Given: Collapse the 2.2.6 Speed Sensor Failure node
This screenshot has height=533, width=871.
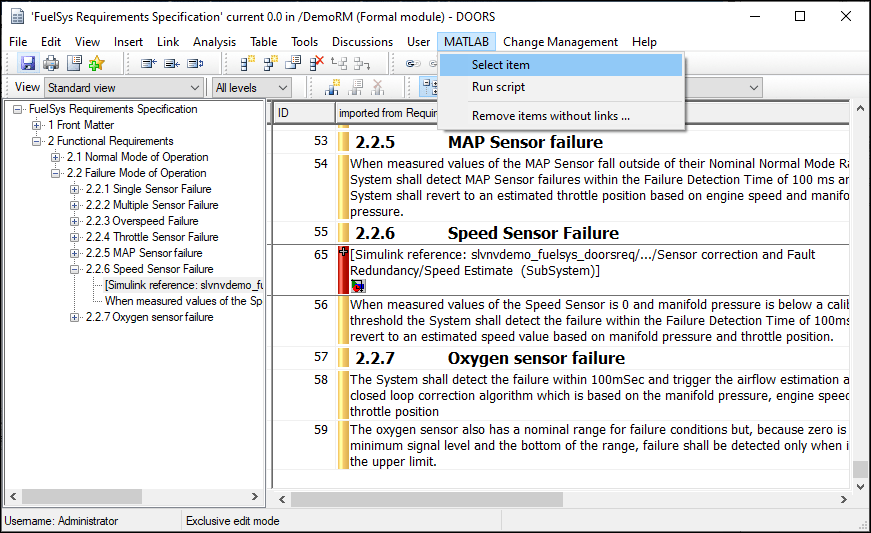Looking at the screenshot, I should coord(75,269).
